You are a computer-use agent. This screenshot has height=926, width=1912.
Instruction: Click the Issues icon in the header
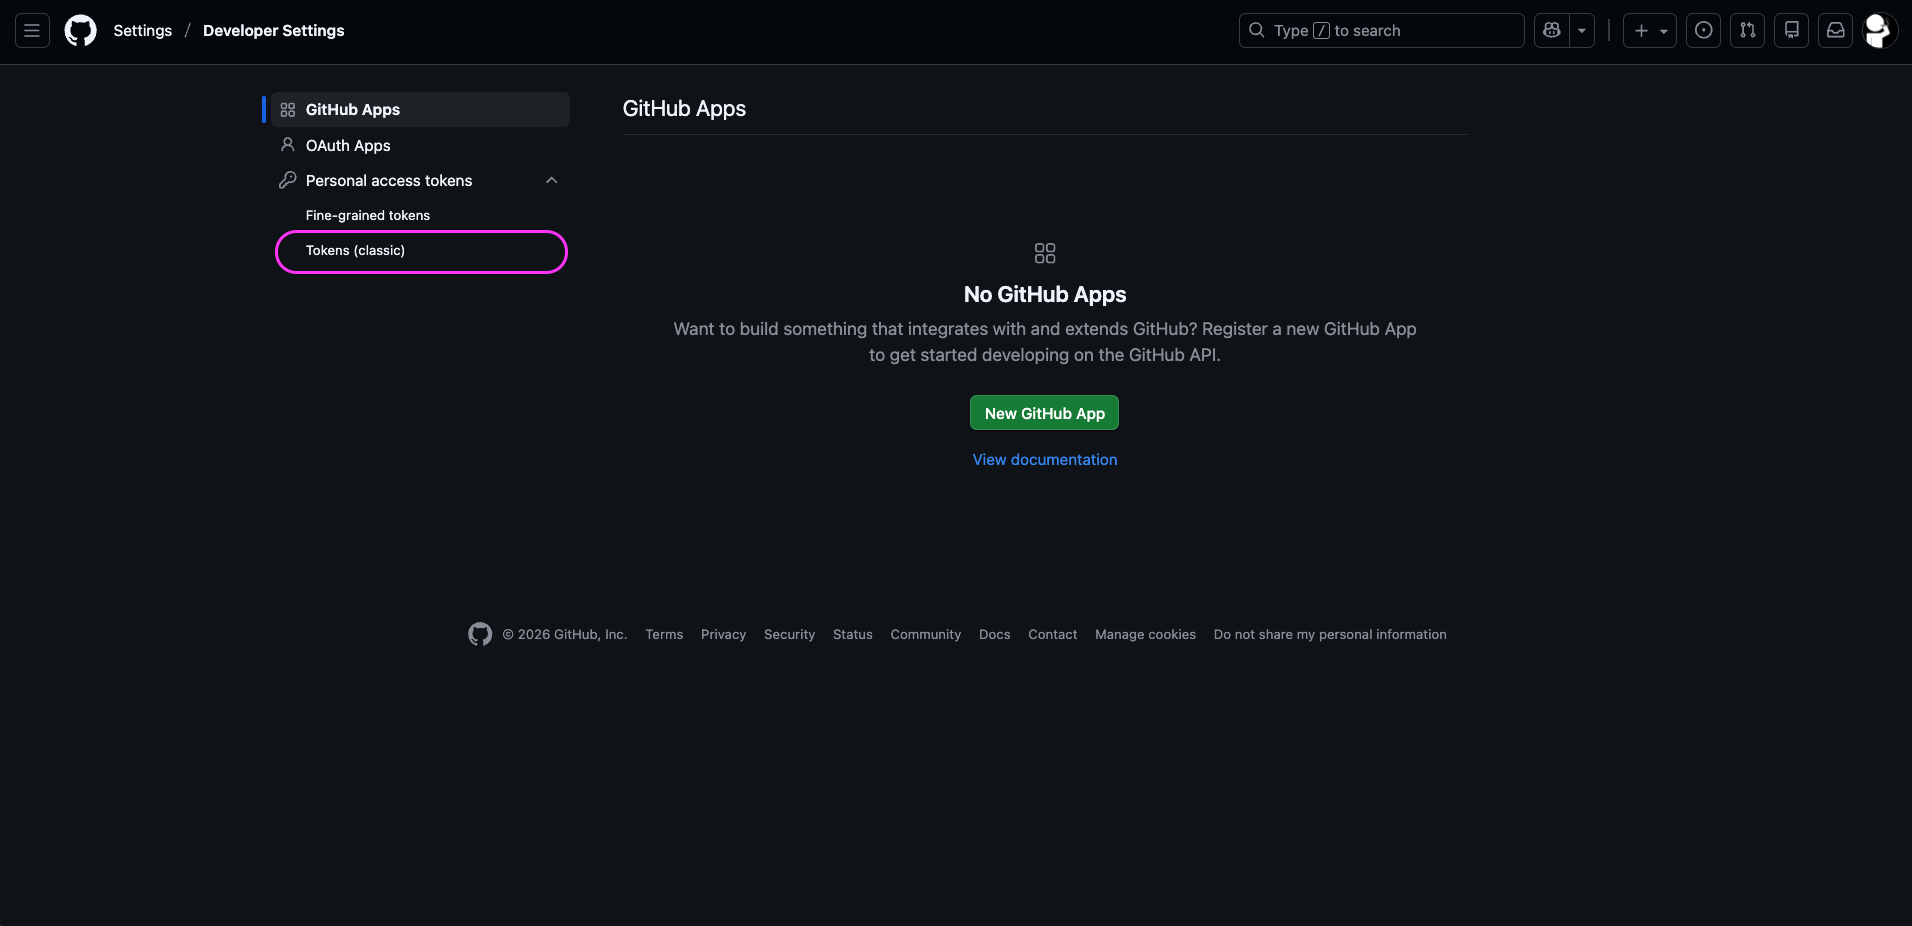click(x=1703, y=30)
